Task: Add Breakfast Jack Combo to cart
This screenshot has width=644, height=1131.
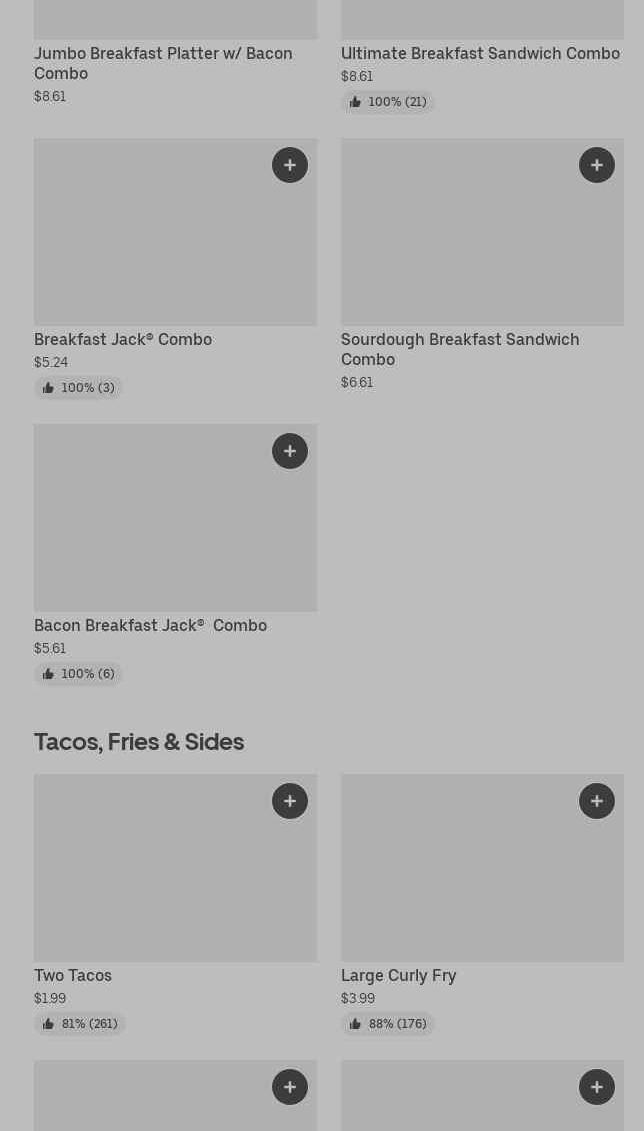Action: 290,165
